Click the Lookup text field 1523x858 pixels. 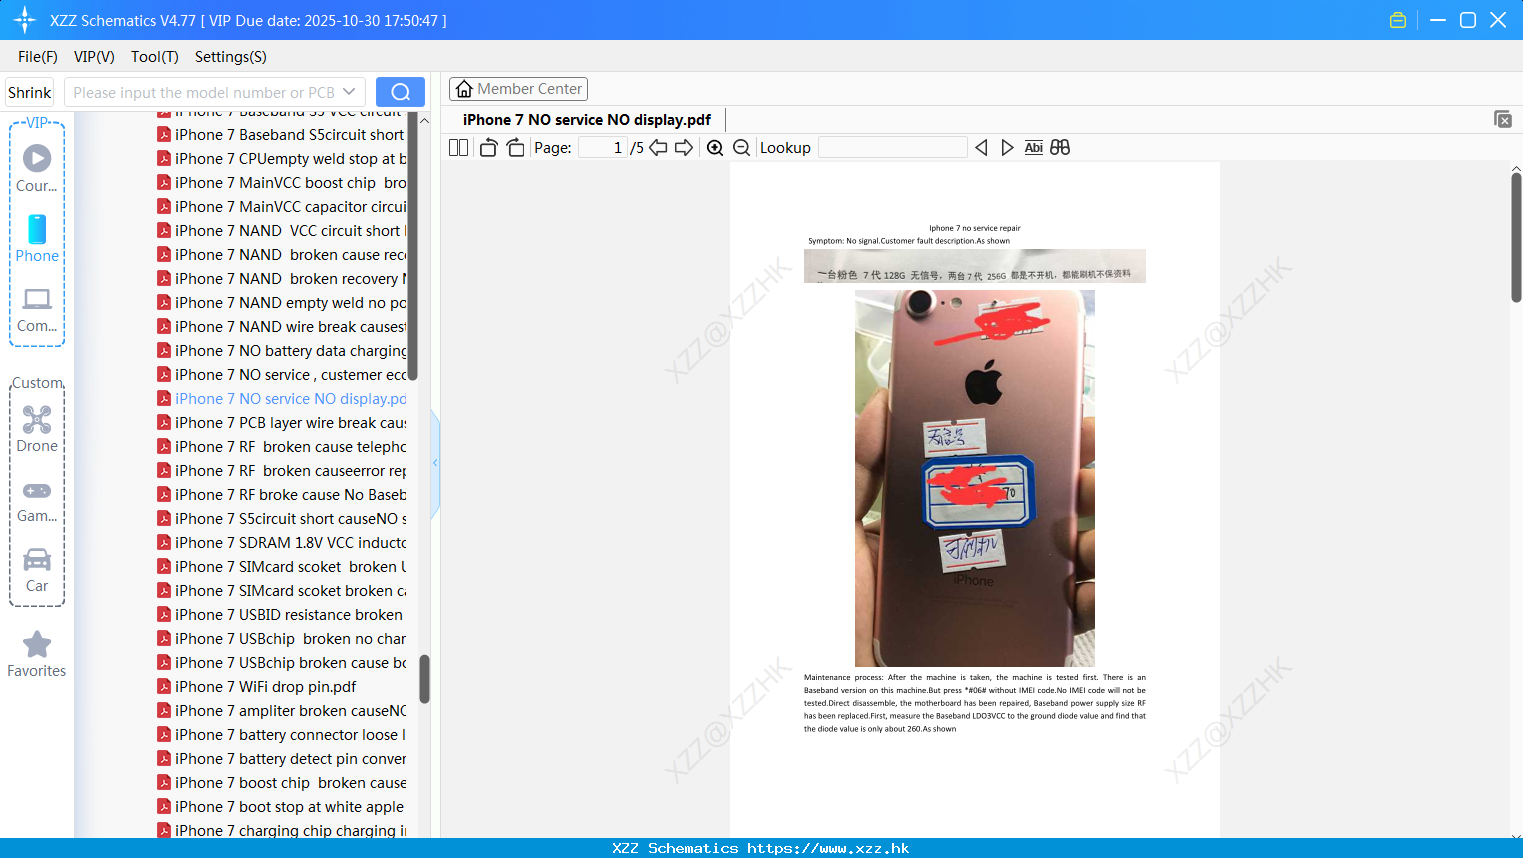893,147
